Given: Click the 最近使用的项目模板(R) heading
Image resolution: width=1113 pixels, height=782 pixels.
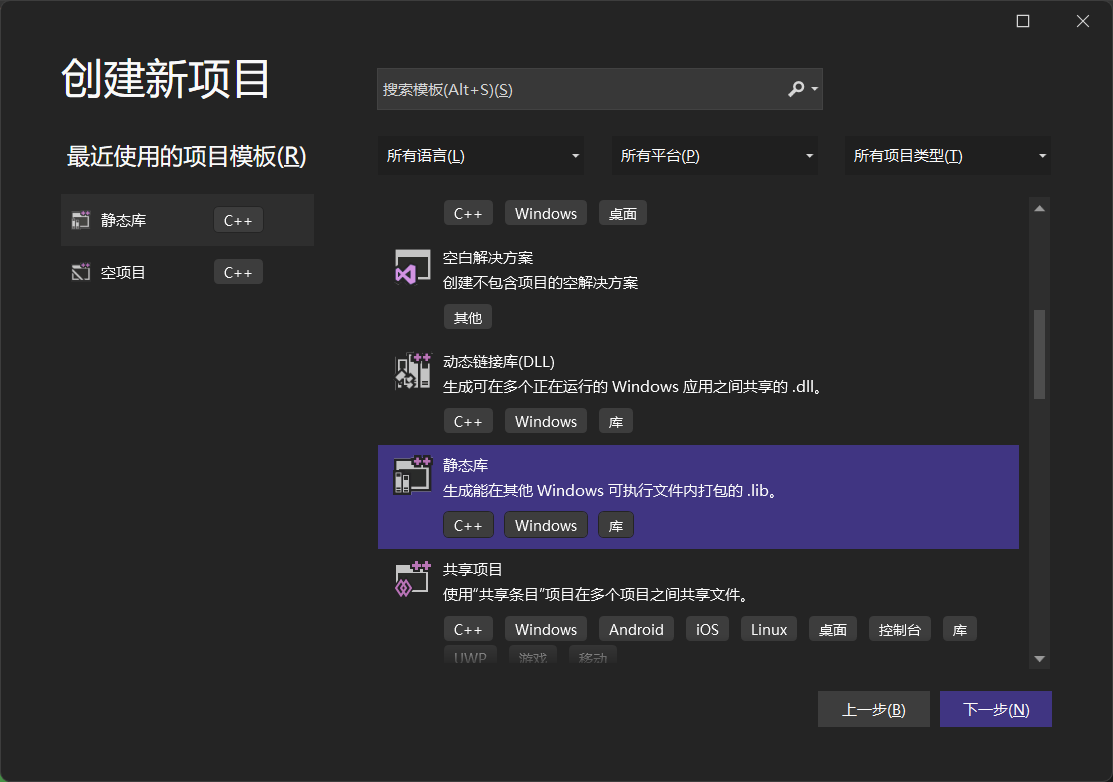Looking at the screenshot, I should click(186, 156).
